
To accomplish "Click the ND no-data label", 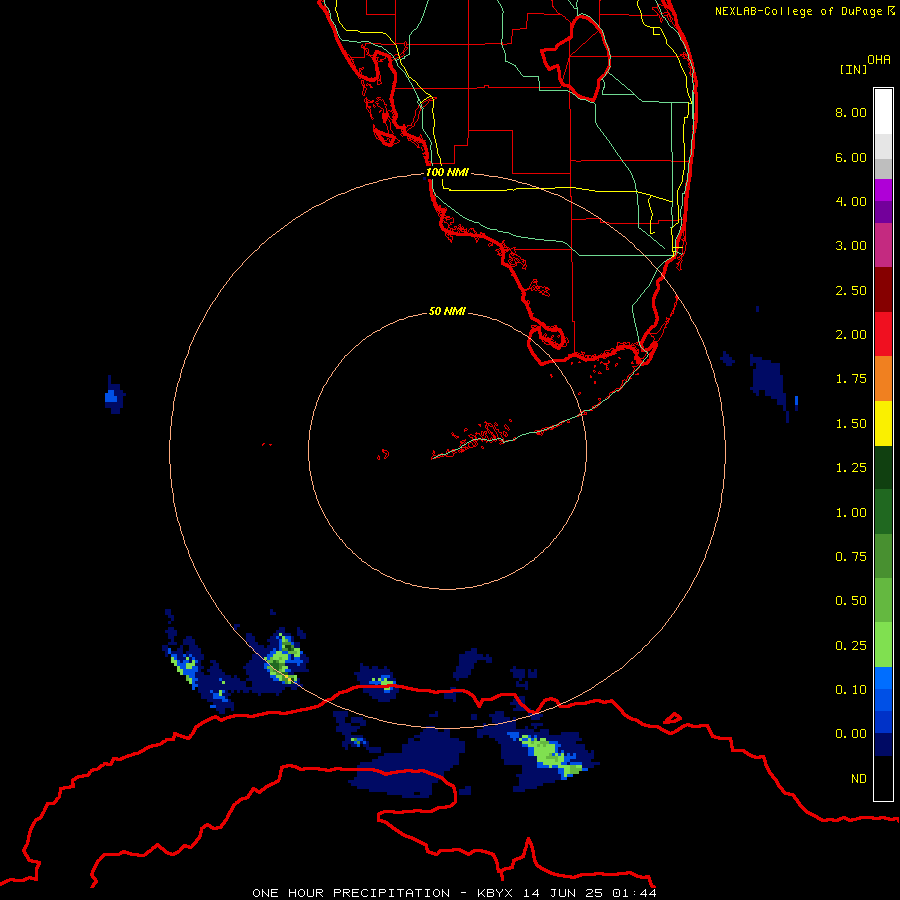I will click(859, 779).
